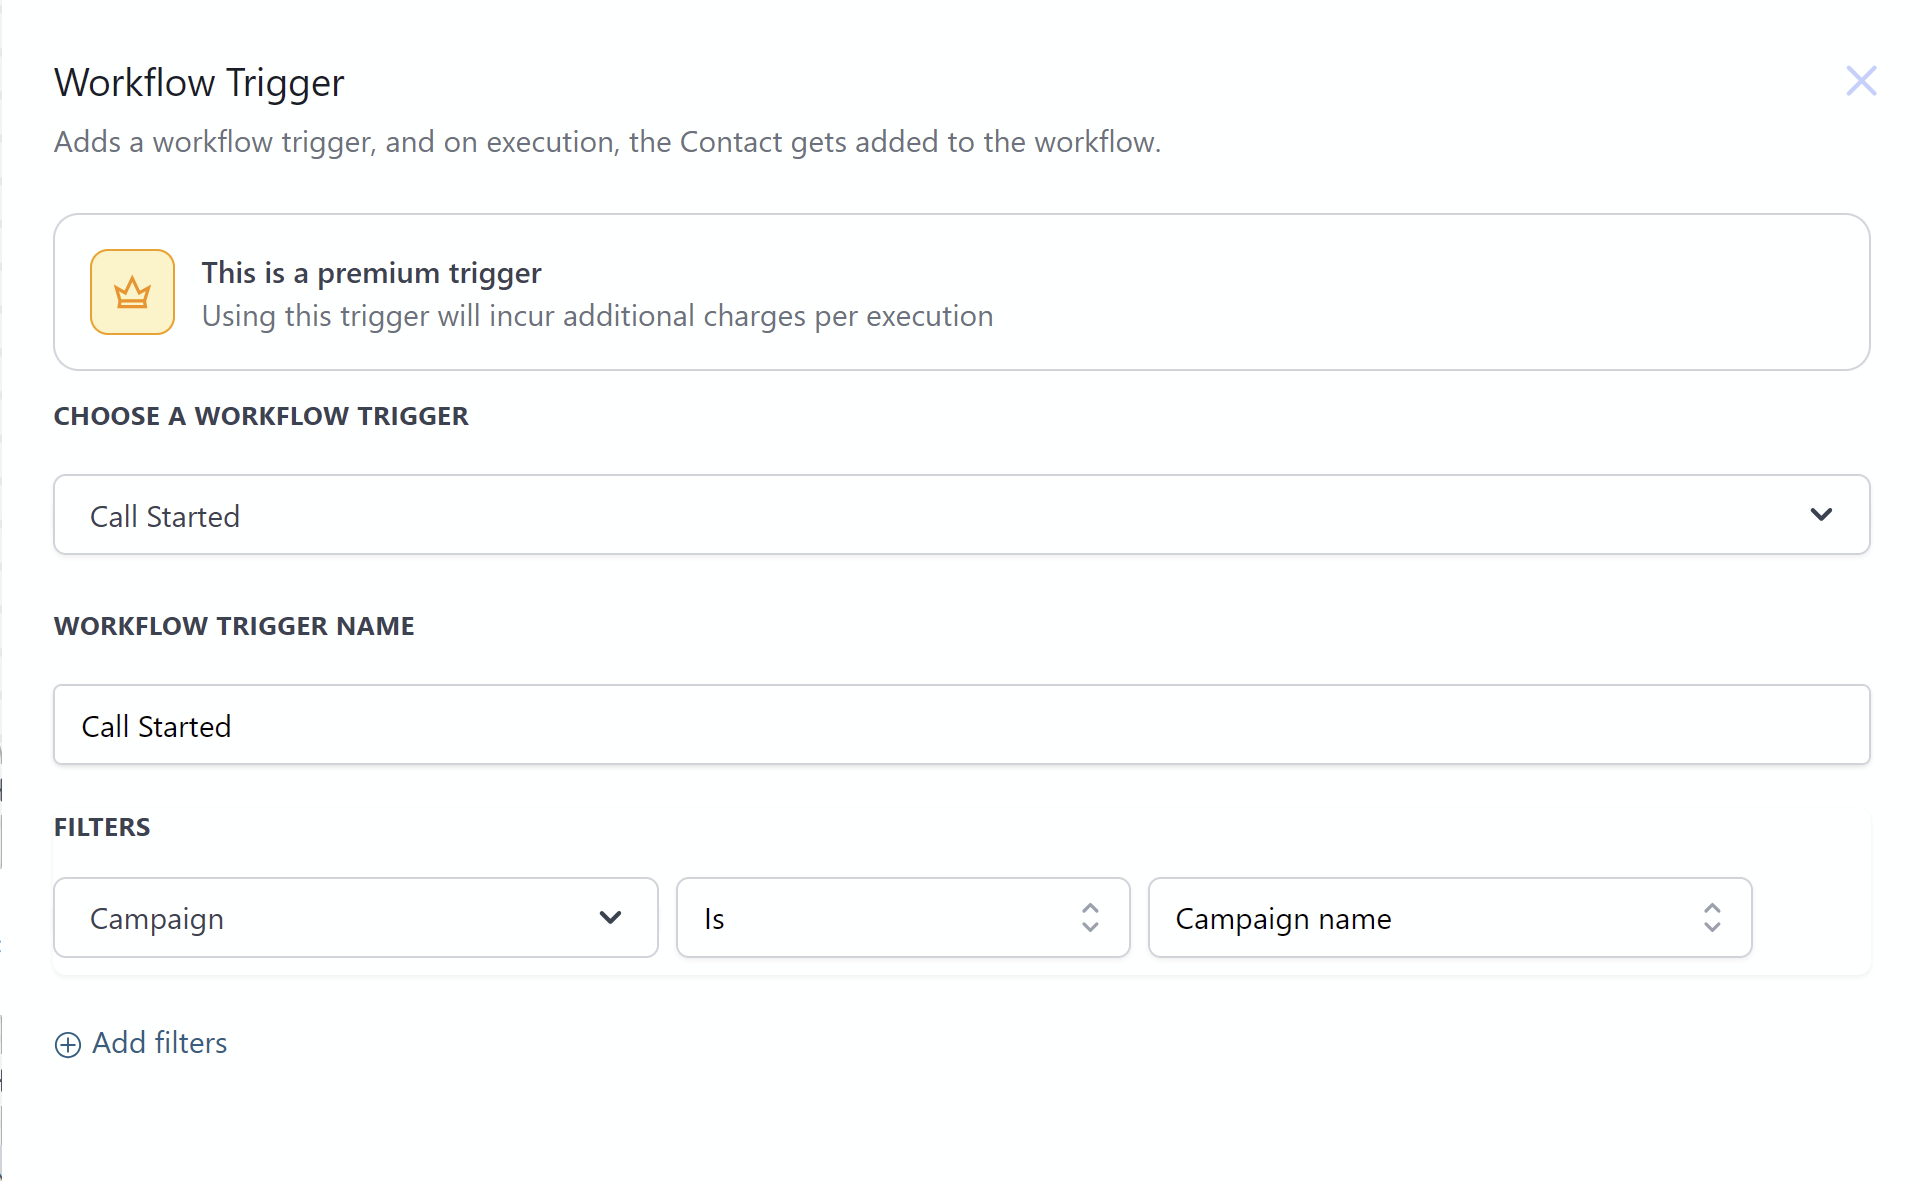This screenshot has width=1913, height=1181.
Task: Click the Workflow Trigger title heading
Action: click(x=199, y=83)
